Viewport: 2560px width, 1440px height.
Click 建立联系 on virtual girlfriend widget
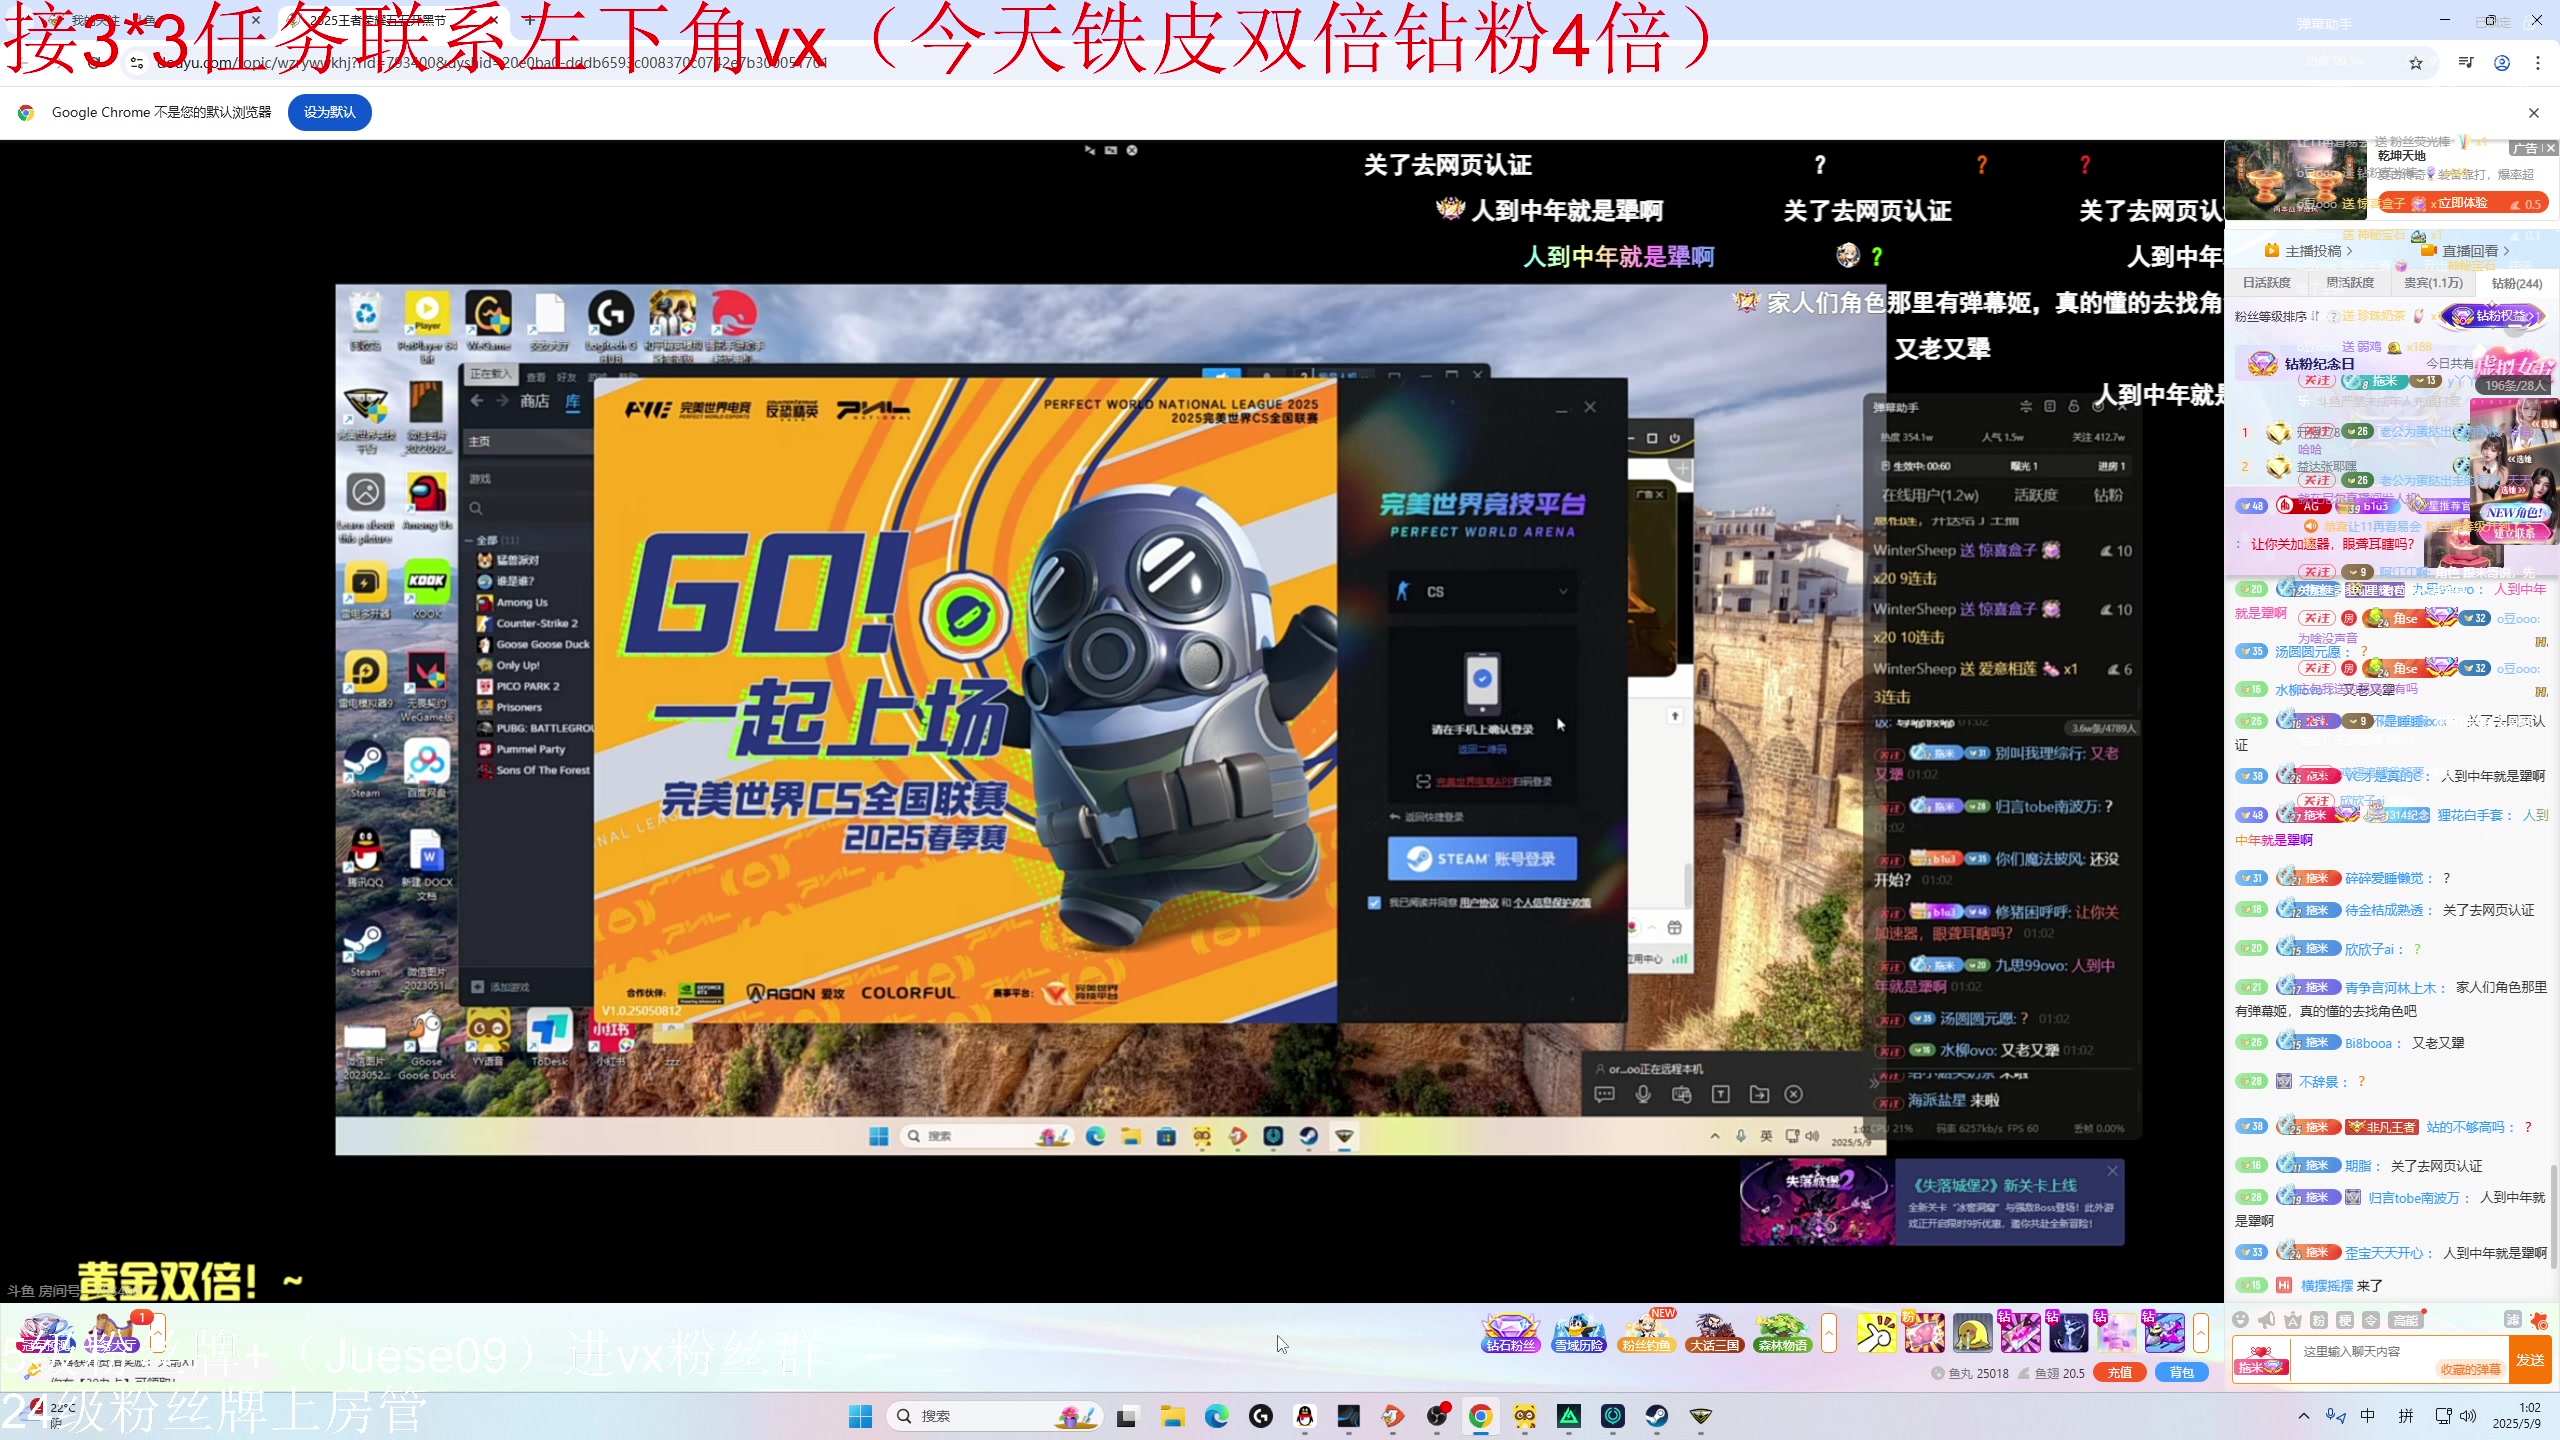coord(2514,533)
